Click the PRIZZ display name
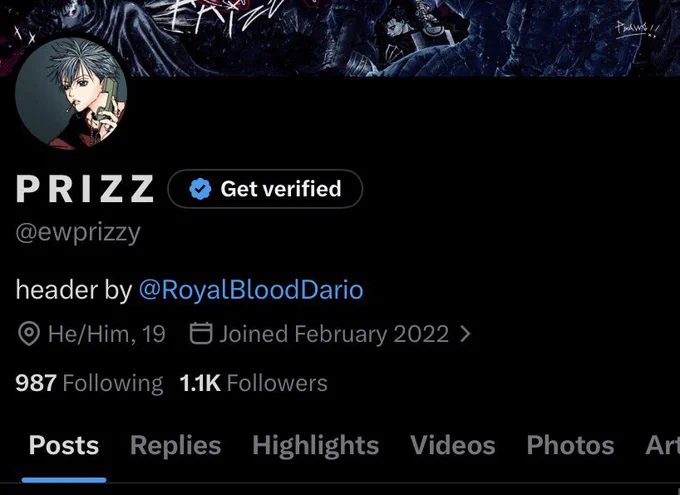The image size is (680, 495). pyautogui.click(x=85, y=189)
